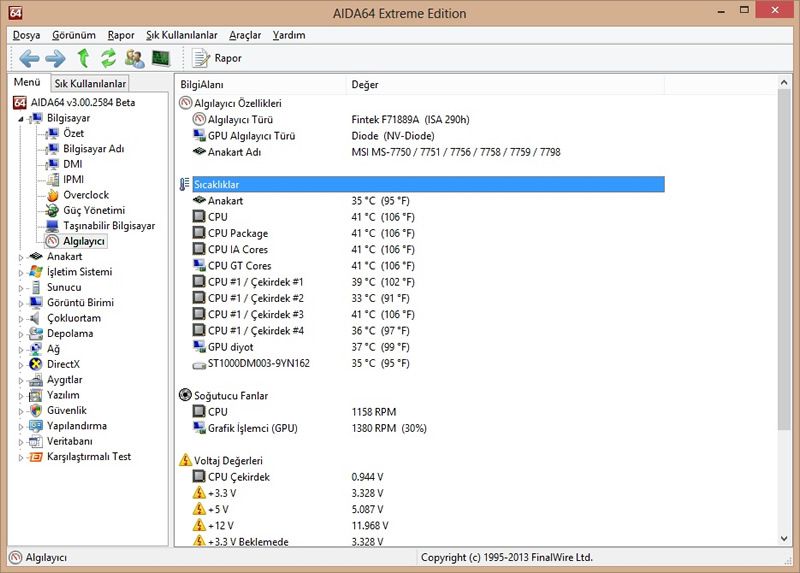This screenshot has width=800, height=573.
Task: Click the Güvenlik shield icon
Action: pyautogui.click(x=36, y=411)
